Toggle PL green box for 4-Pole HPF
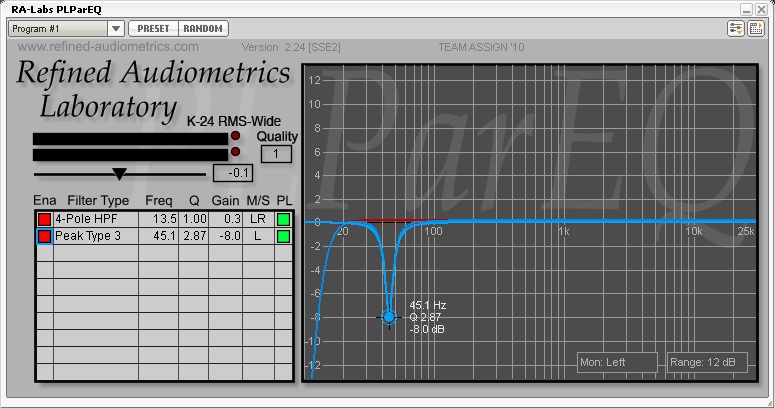775x409 pixels. pyautogui.click(x=284, y=219)
